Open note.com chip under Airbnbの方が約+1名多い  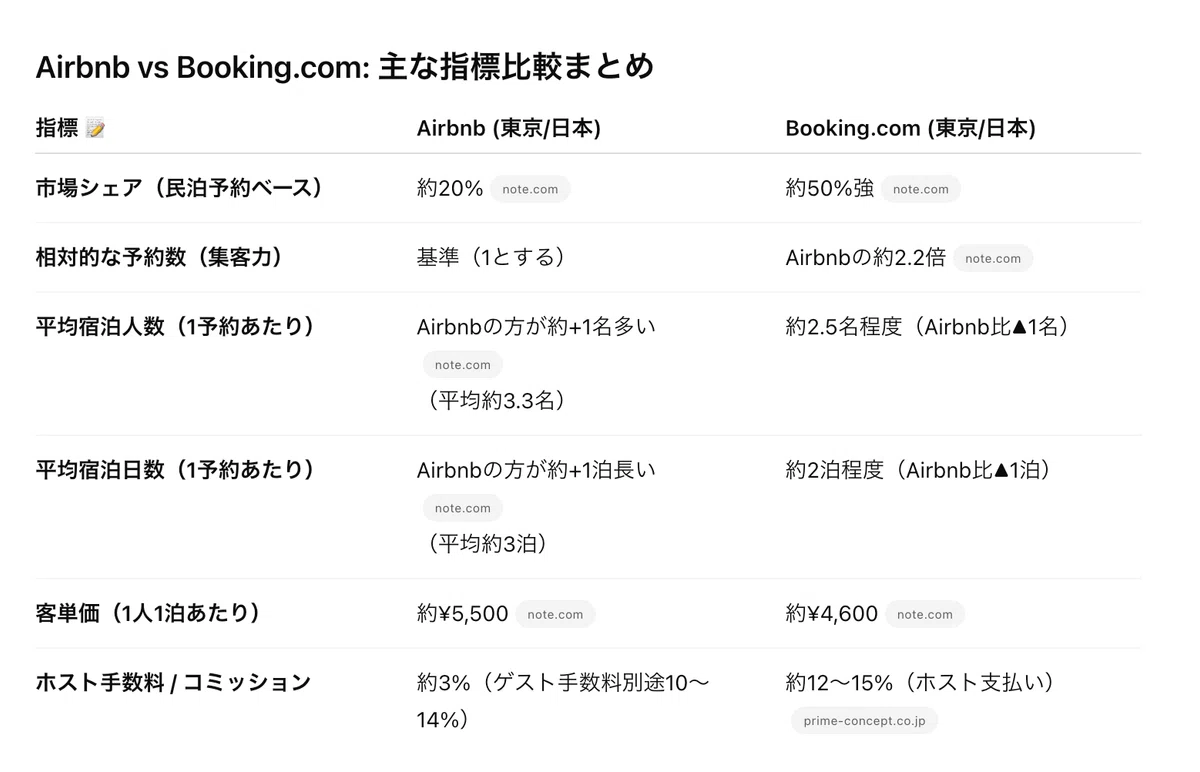(x=462, y=365)
